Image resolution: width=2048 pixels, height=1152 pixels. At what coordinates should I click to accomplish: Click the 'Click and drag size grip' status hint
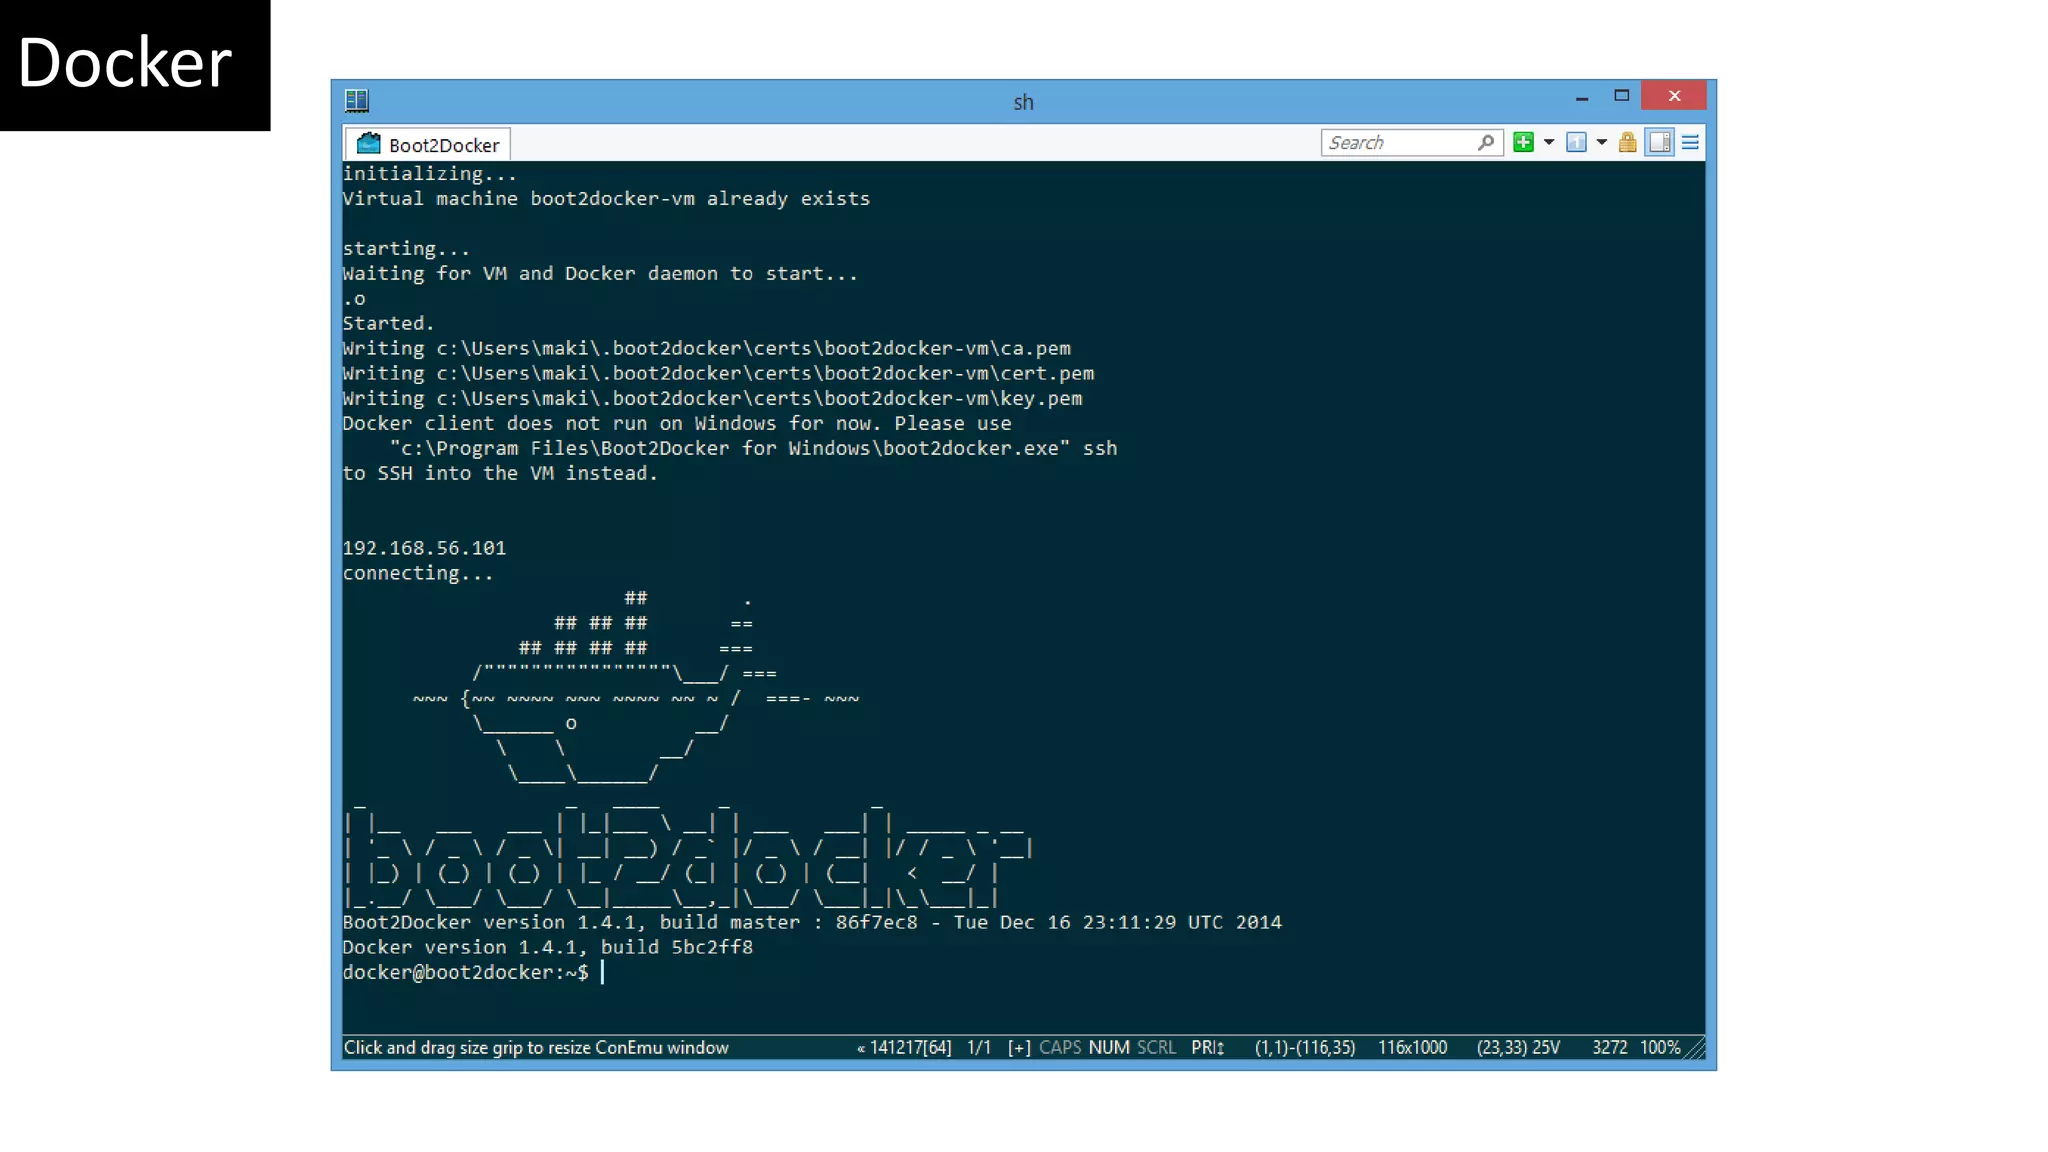pos(536,1047)
